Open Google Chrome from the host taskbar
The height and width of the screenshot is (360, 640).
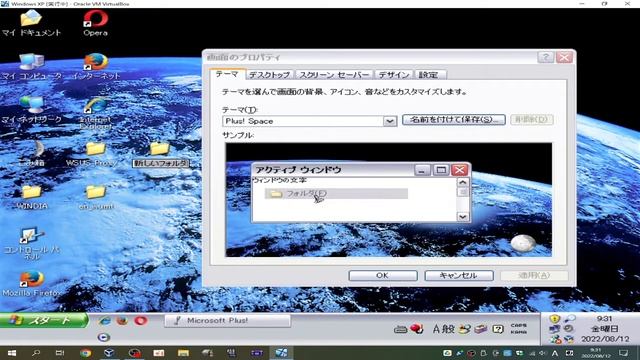(85, 353)
